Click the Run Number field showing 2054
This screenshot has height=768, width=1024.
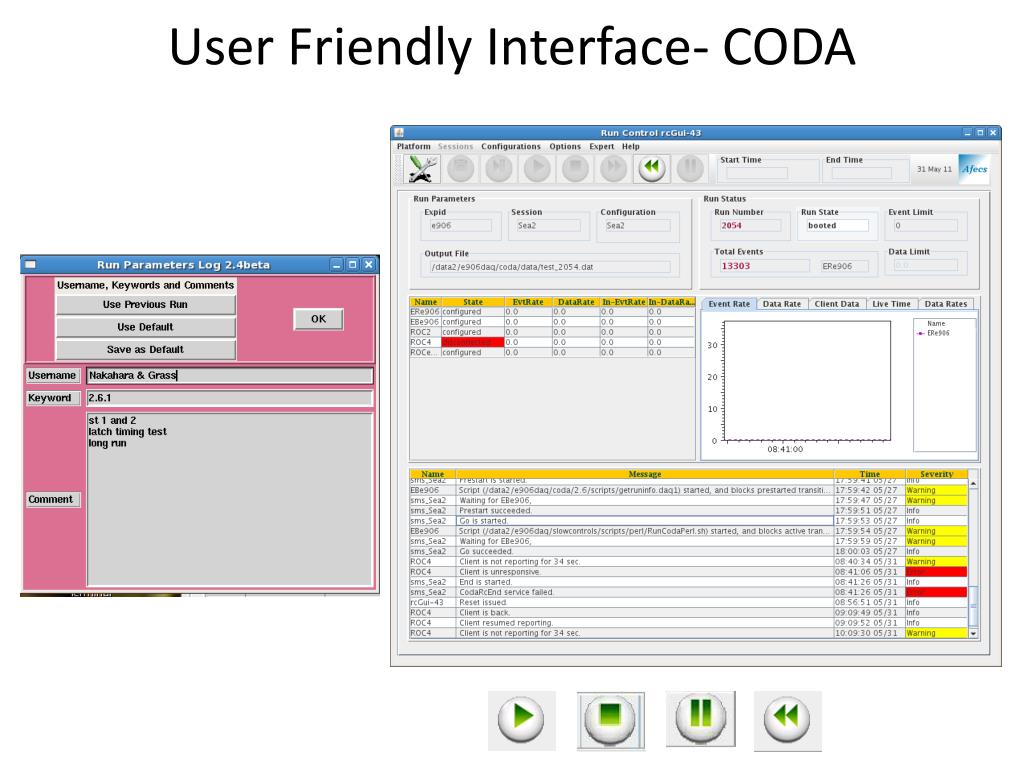pos(749,225)
